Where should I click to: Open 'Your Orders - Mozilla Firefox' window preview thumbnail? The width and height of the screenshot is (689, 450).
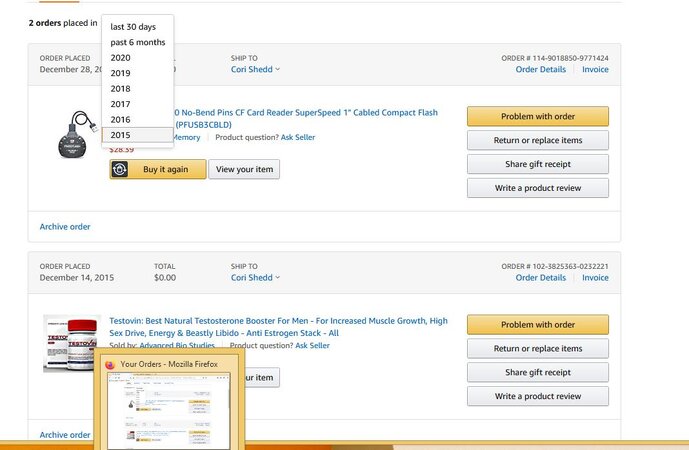click(x=169, y=411)
